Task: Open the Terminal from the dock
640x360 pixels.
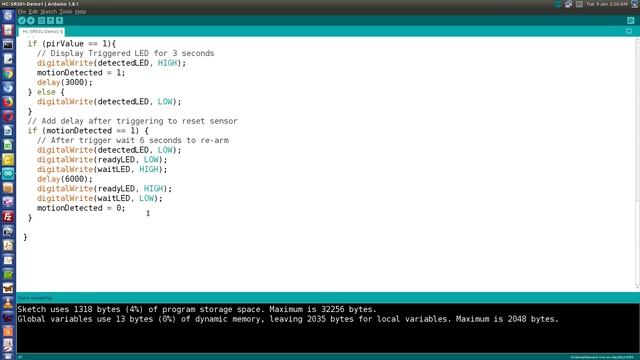Action: 8,45
